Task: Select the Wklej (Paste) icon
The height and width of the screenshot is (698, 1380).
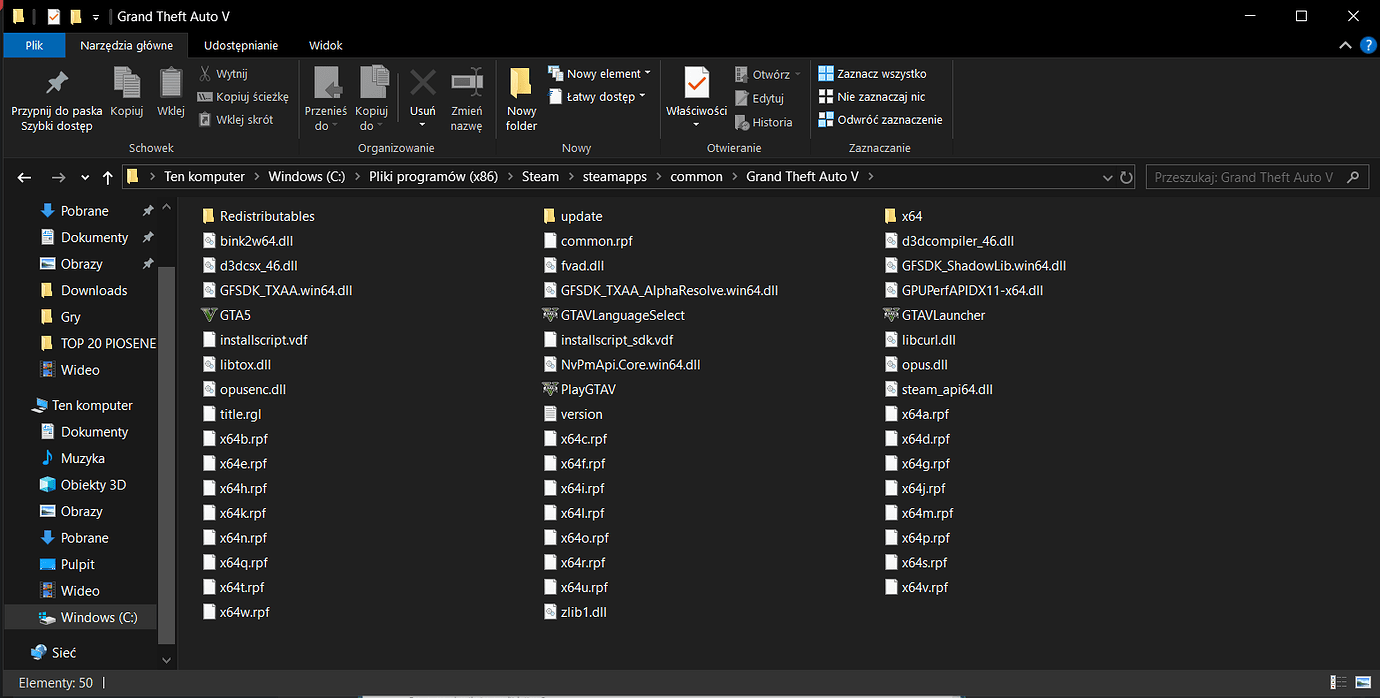Action: pos(170,95)
